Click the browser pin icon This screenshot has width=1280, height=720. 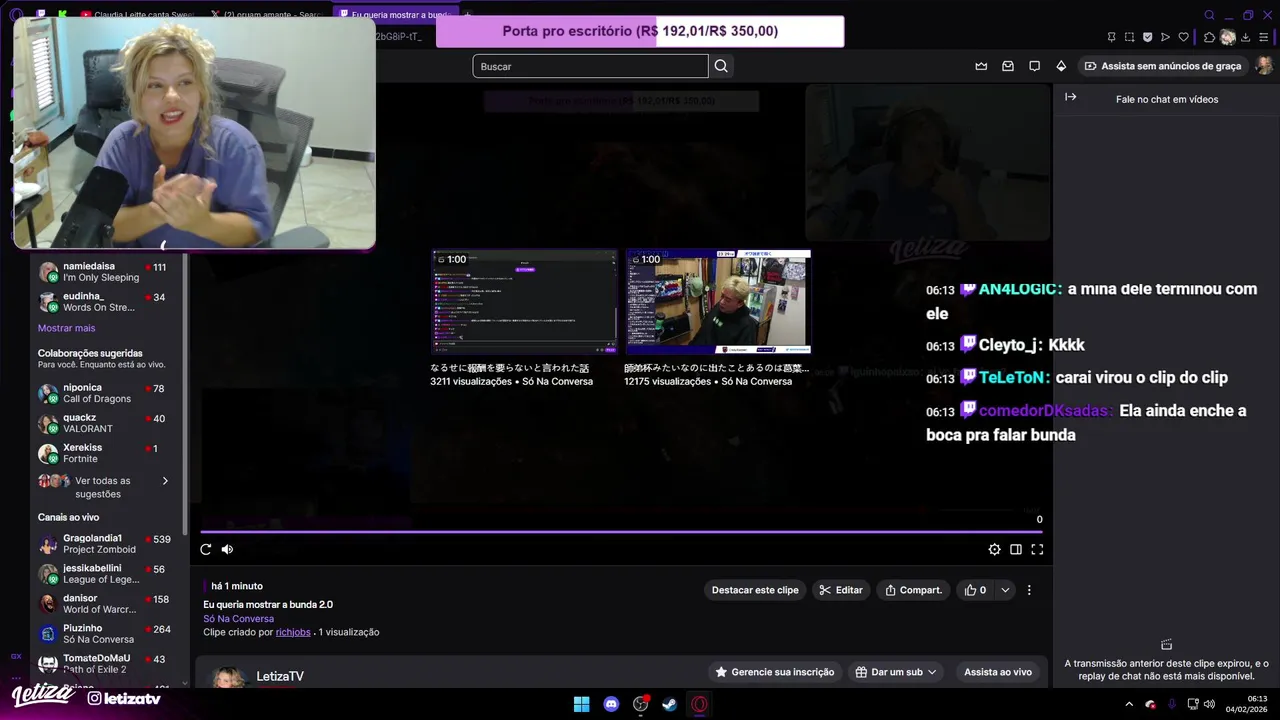(x=1112, y=37)
